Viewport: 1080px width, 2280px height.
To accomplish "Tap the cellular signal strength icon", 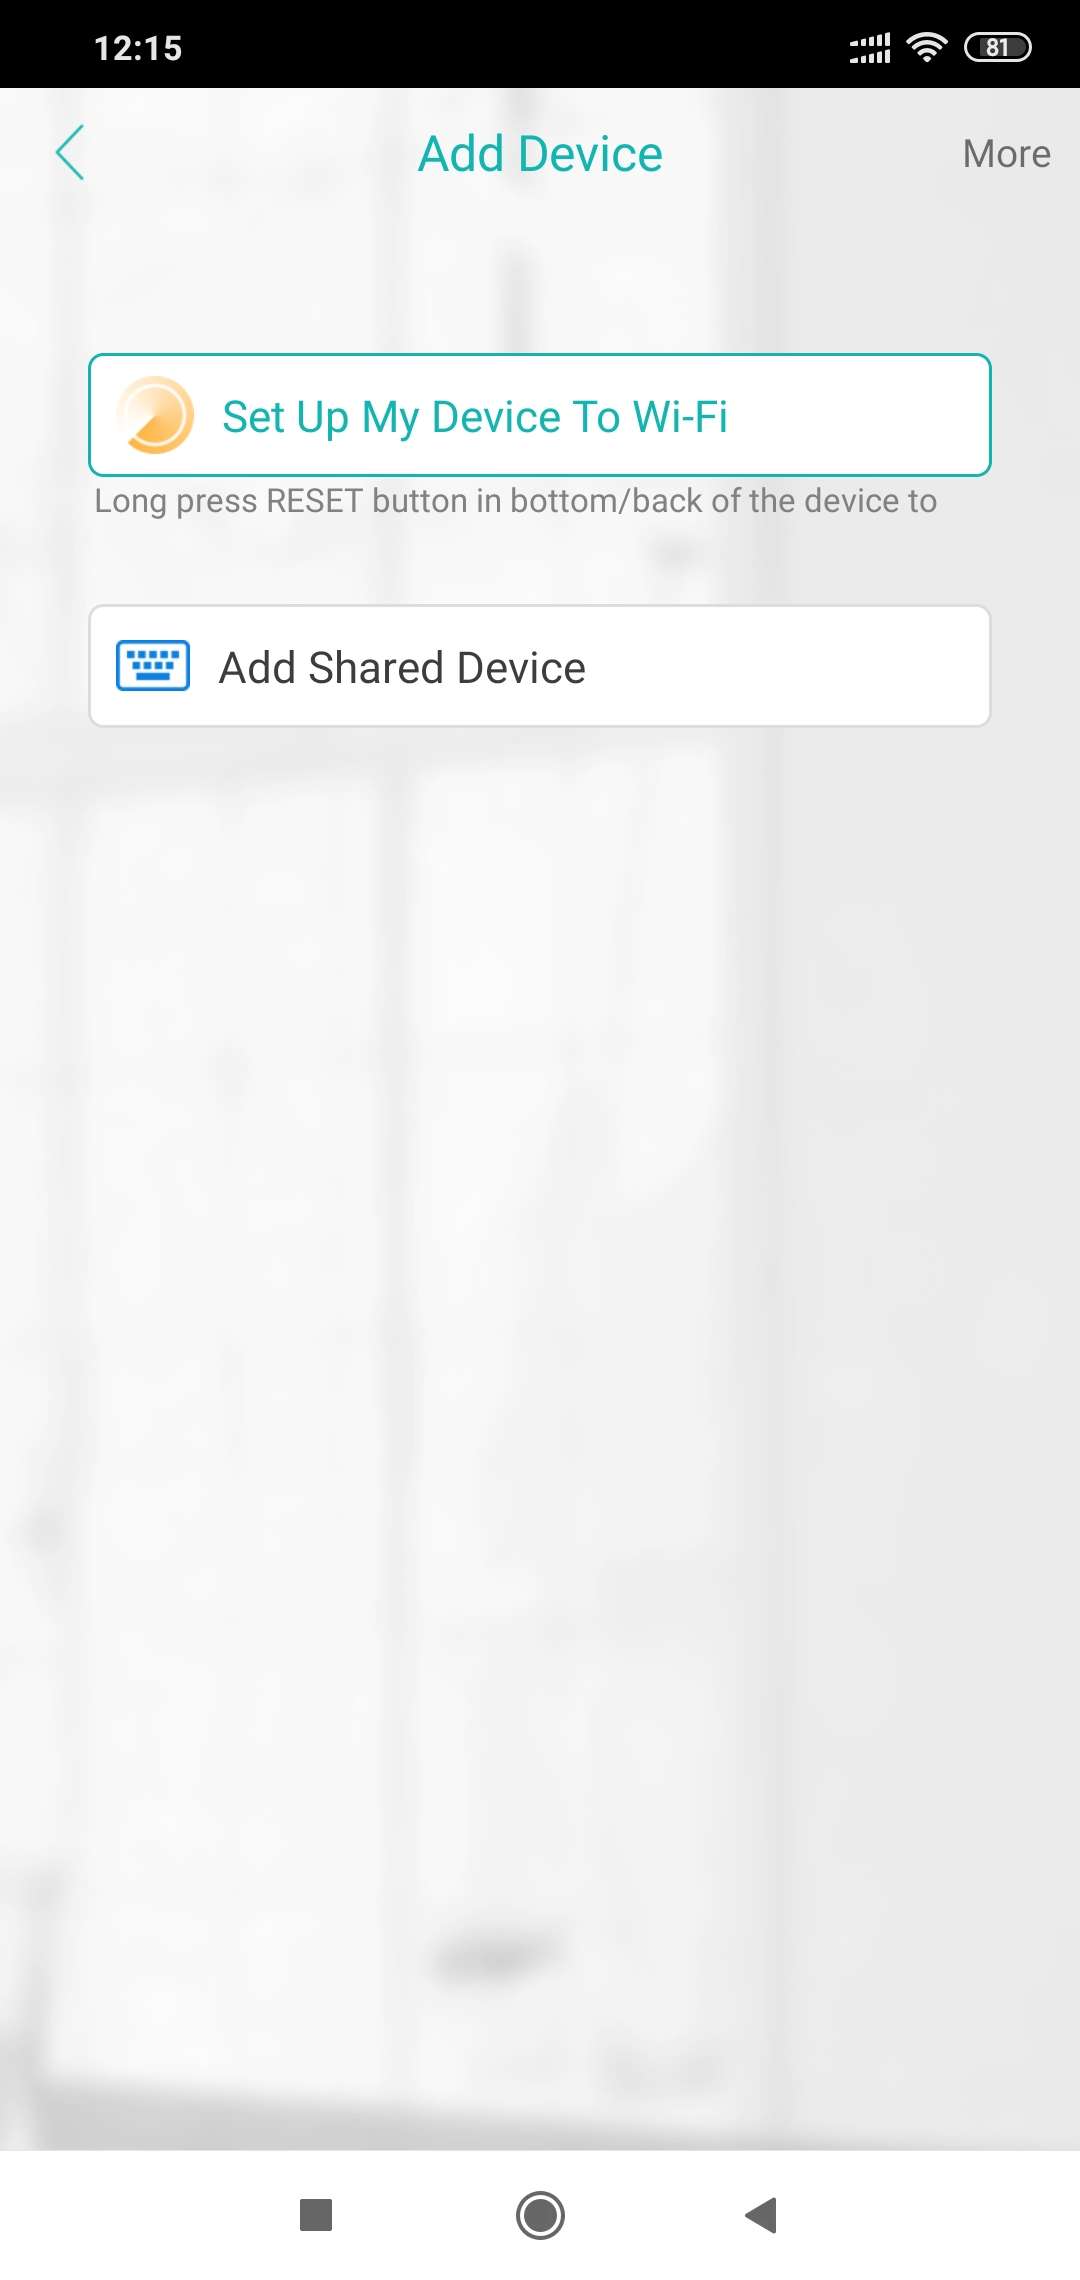I will 870,47.
